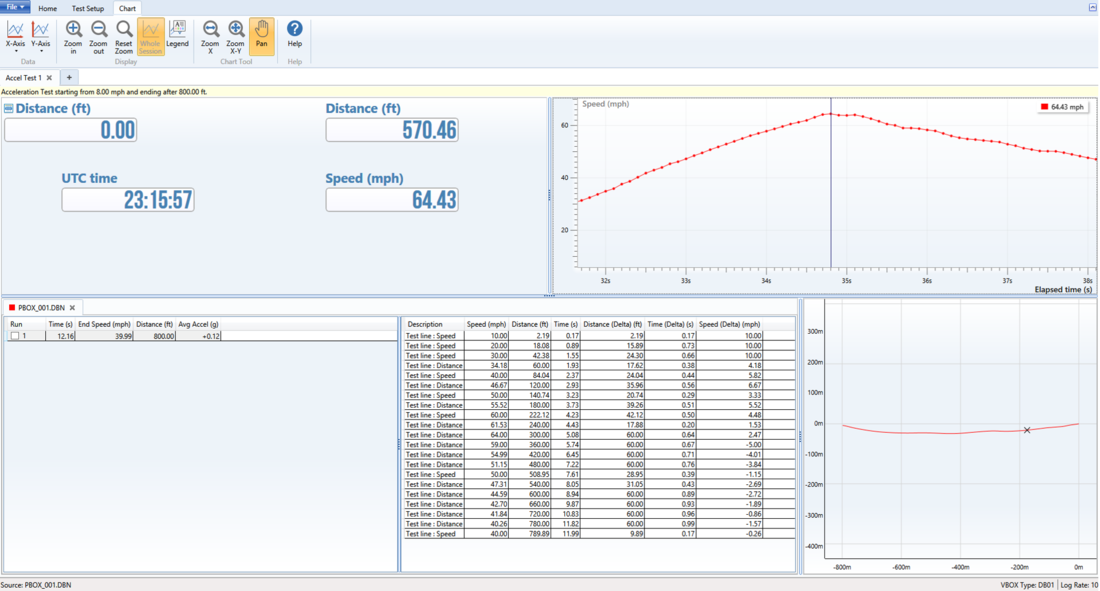Tick the checkbox for Run 1
This screenshot has width=1100, height=591.
pos(14,336)
